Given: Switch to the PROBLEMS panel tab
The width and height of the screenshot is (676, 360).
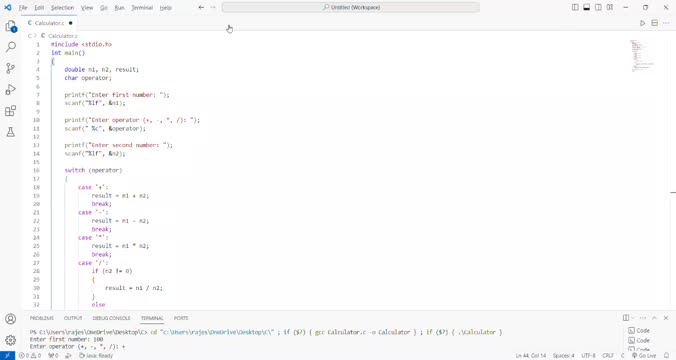Looking at the screenshot, I should [42, 318].
